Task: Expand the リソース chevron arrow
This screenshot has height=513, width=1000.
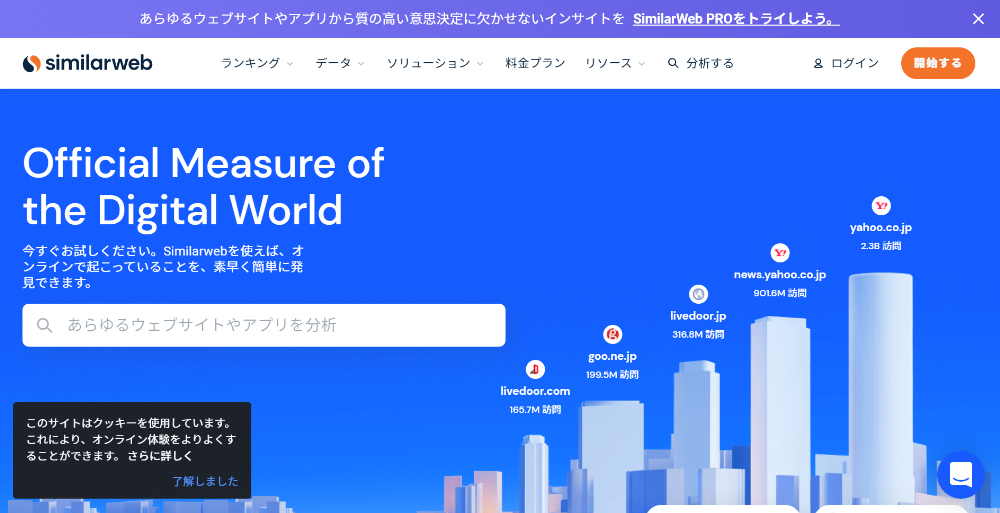Action: pyautogui.click(x=642, y=64)
